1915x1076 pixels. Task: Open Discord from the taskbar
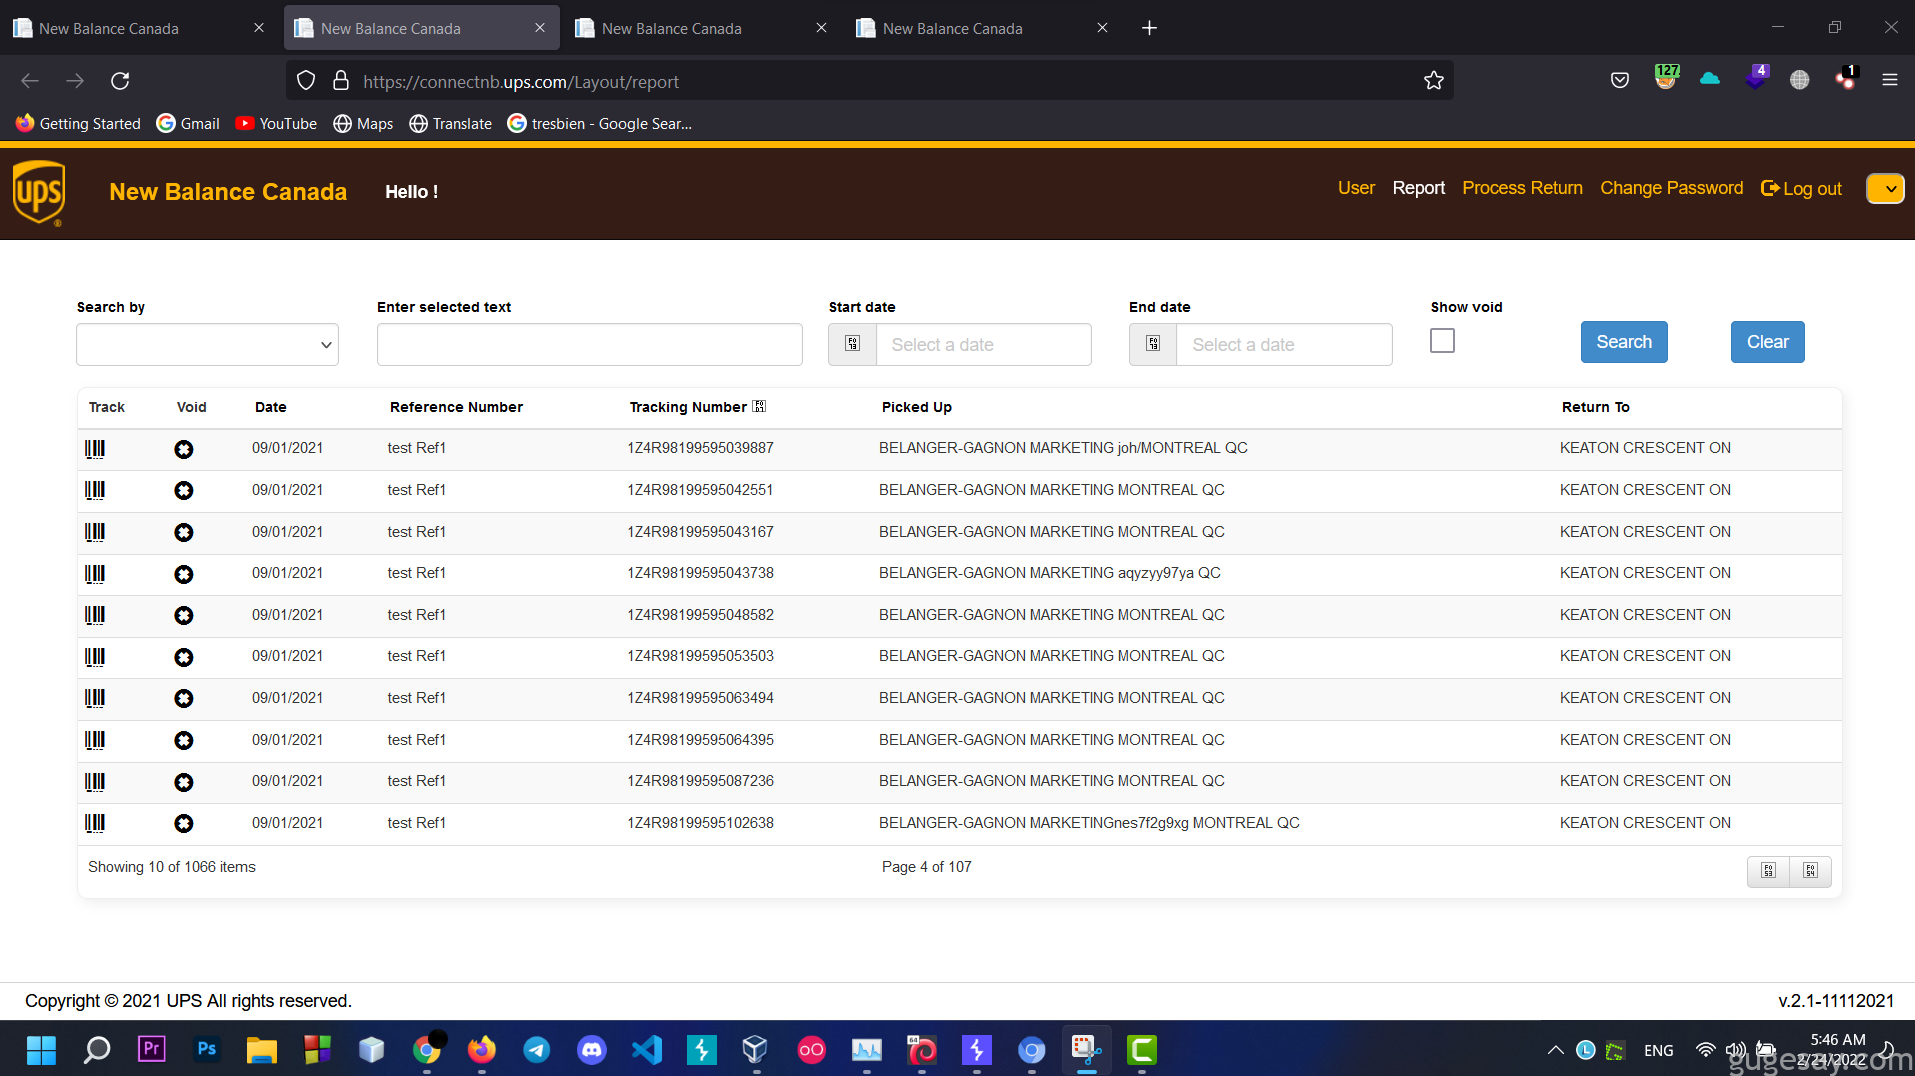[592, 1049]
